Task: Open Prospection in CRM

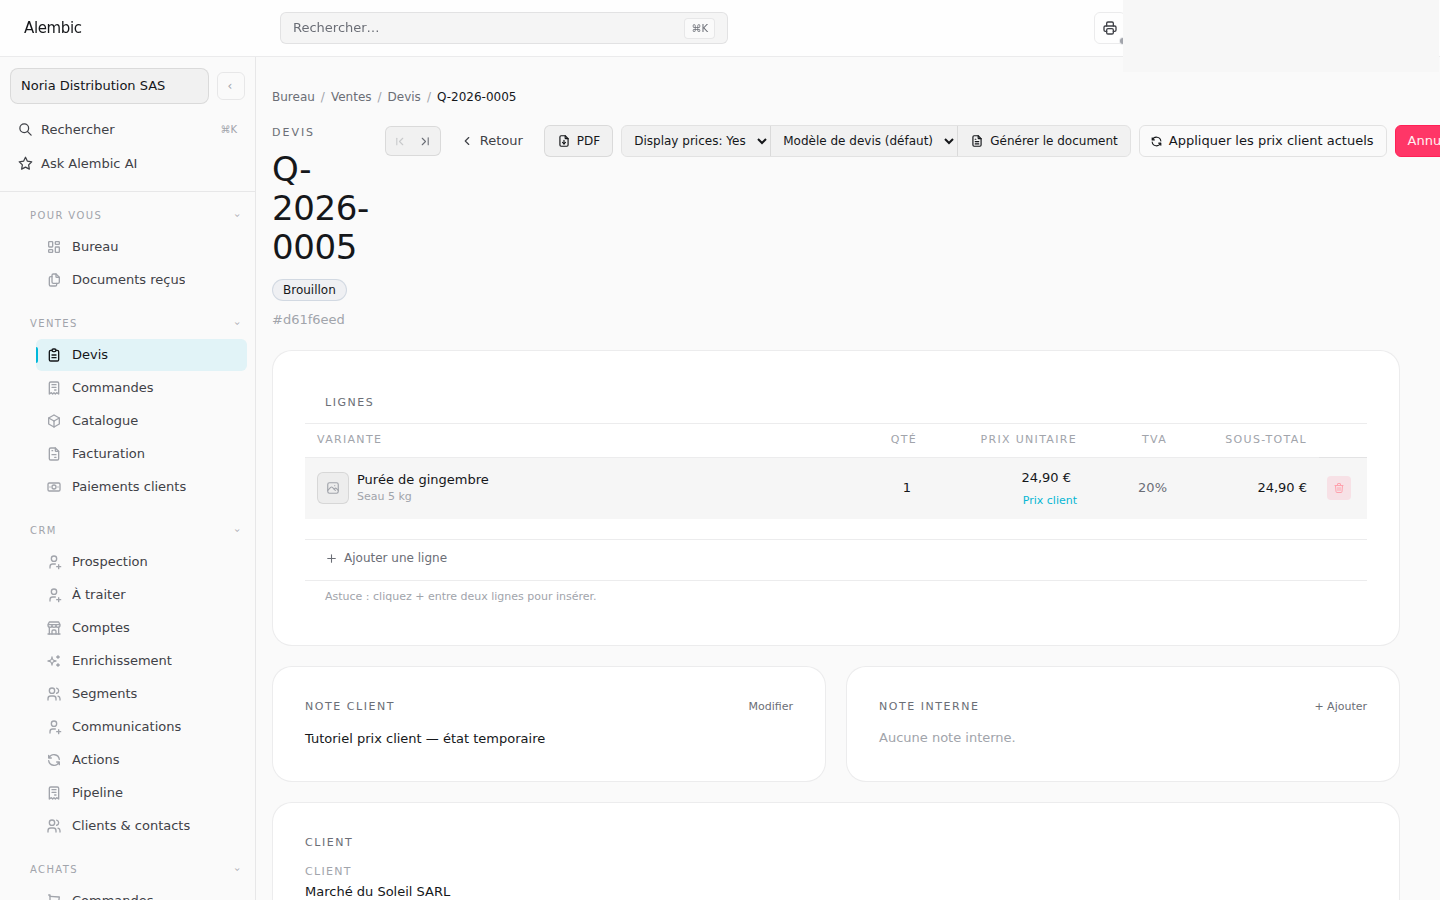Action: click(141, 561)
